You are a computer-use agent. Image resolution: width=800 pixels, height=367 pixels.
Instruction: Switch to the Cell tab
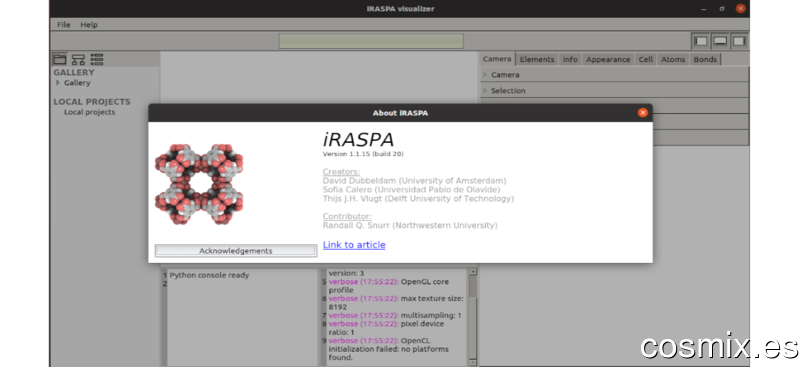coord(645,59)
